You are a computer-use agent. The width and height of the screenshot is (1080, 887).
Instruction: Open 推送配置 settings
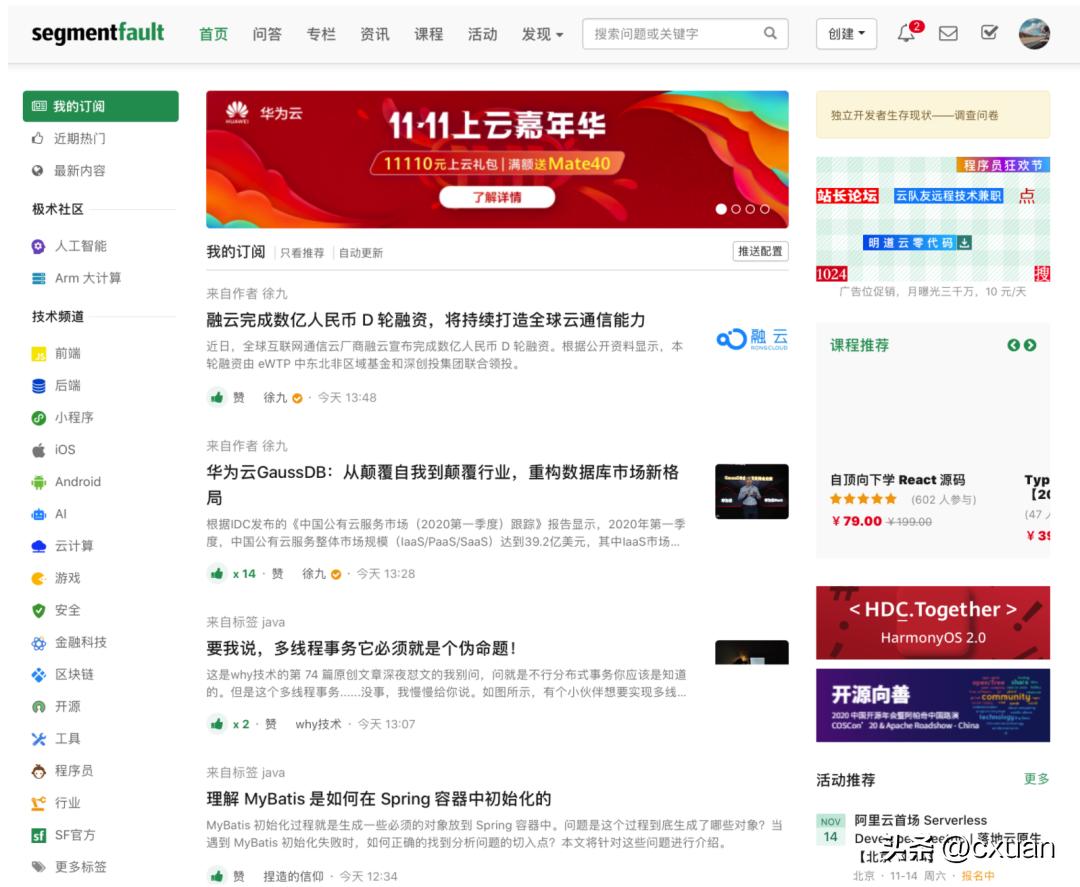click(759, 252)
